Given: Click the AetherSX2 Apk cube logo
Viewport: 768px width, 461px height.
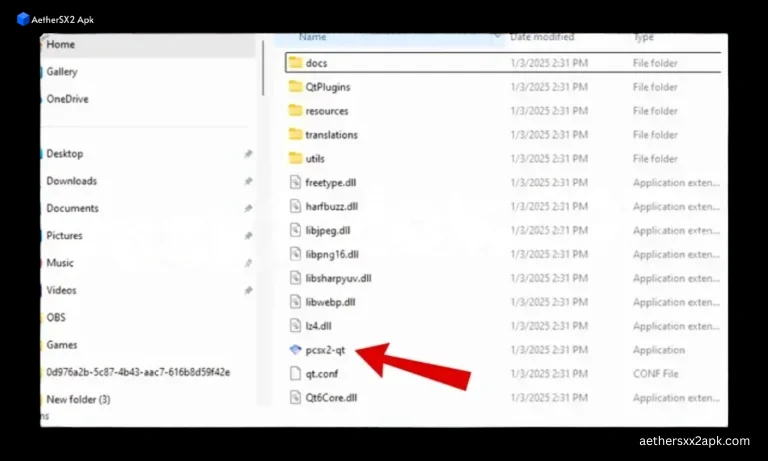Looking at the screenshot, I should click(x=23, y=19).
